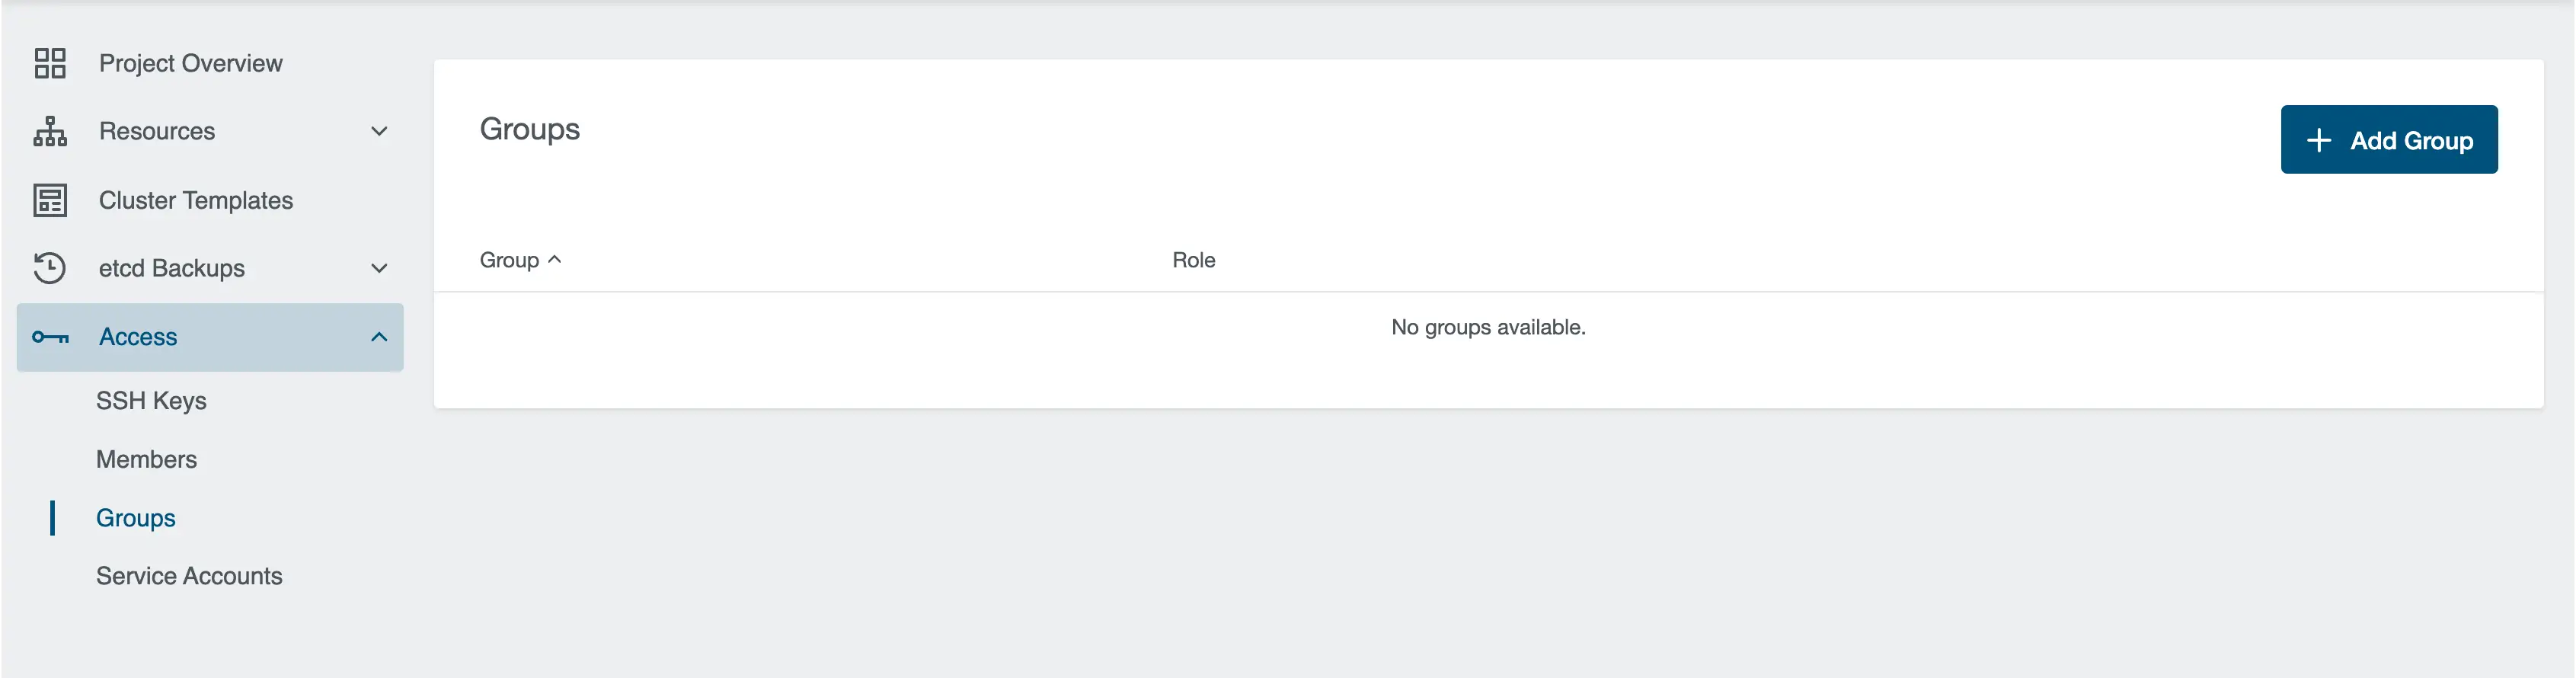Collapse the Access section

(378, 336)
